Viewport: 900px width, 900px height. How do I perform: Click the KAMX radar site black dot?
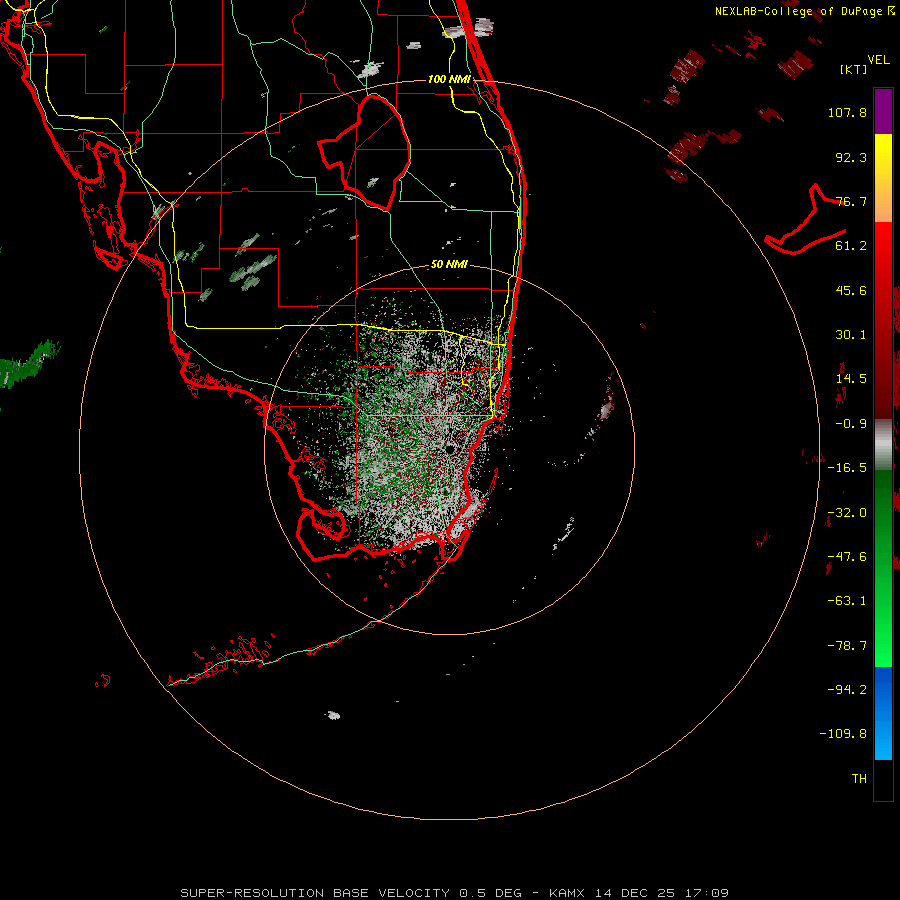pyautogui.click(x=449, y=448)
